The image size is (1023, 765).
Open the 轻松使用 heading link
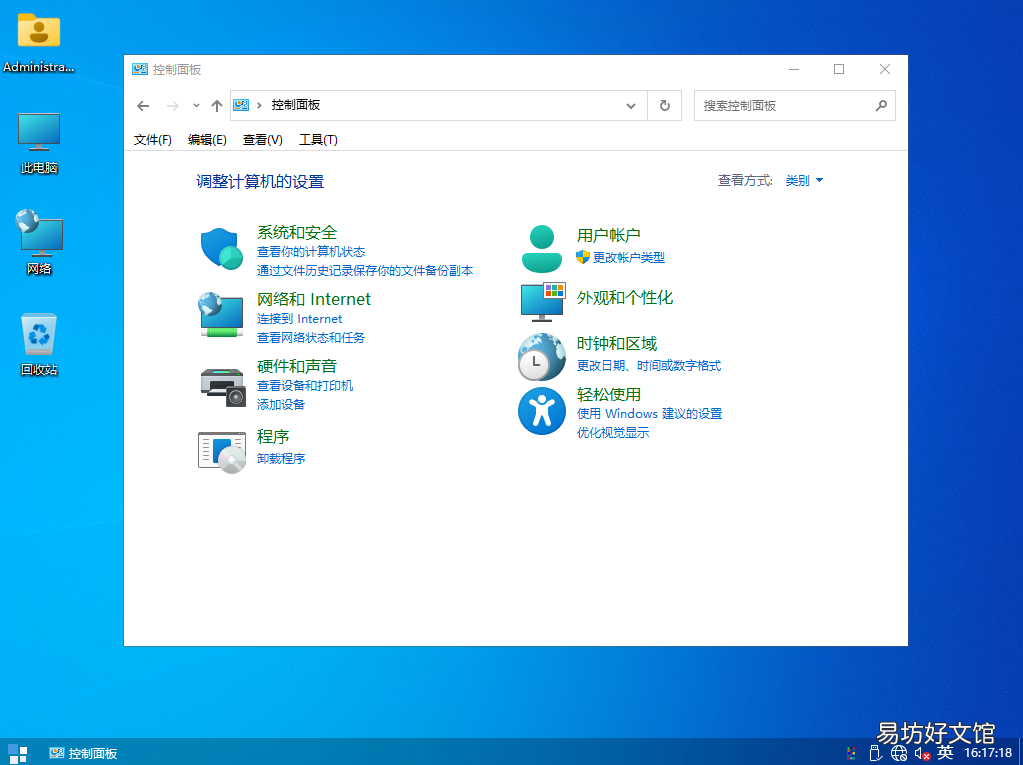(x=608, y=395)
